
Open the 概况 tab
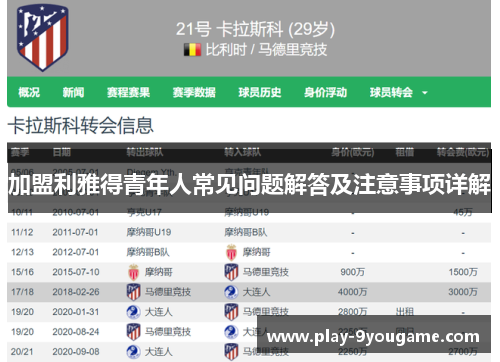click(29, 92)
